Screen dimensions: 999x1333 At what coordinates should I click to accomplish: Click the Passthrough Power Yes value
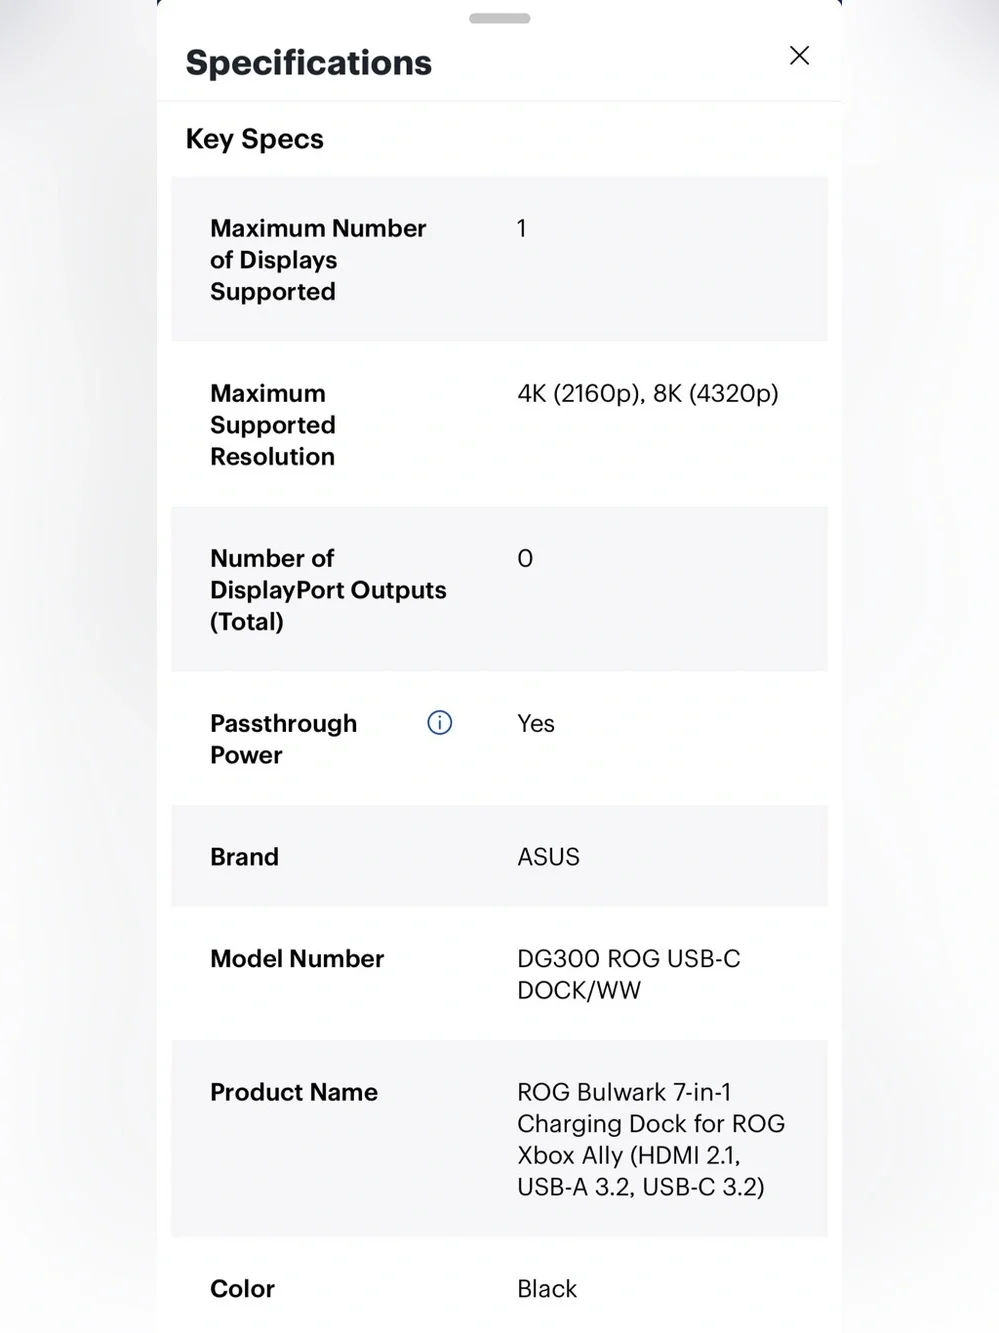click(536, 724)
